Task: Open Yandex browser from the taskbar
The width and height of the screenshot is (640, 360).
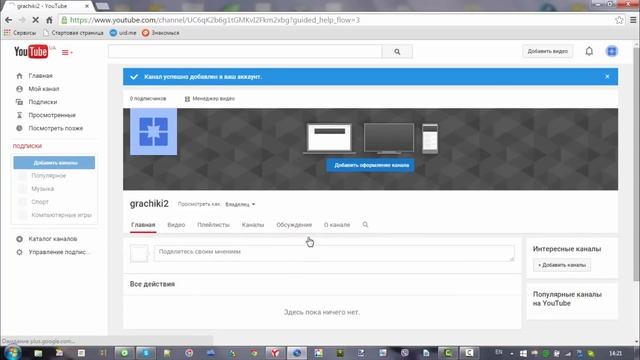Action: tap(275, 353)
